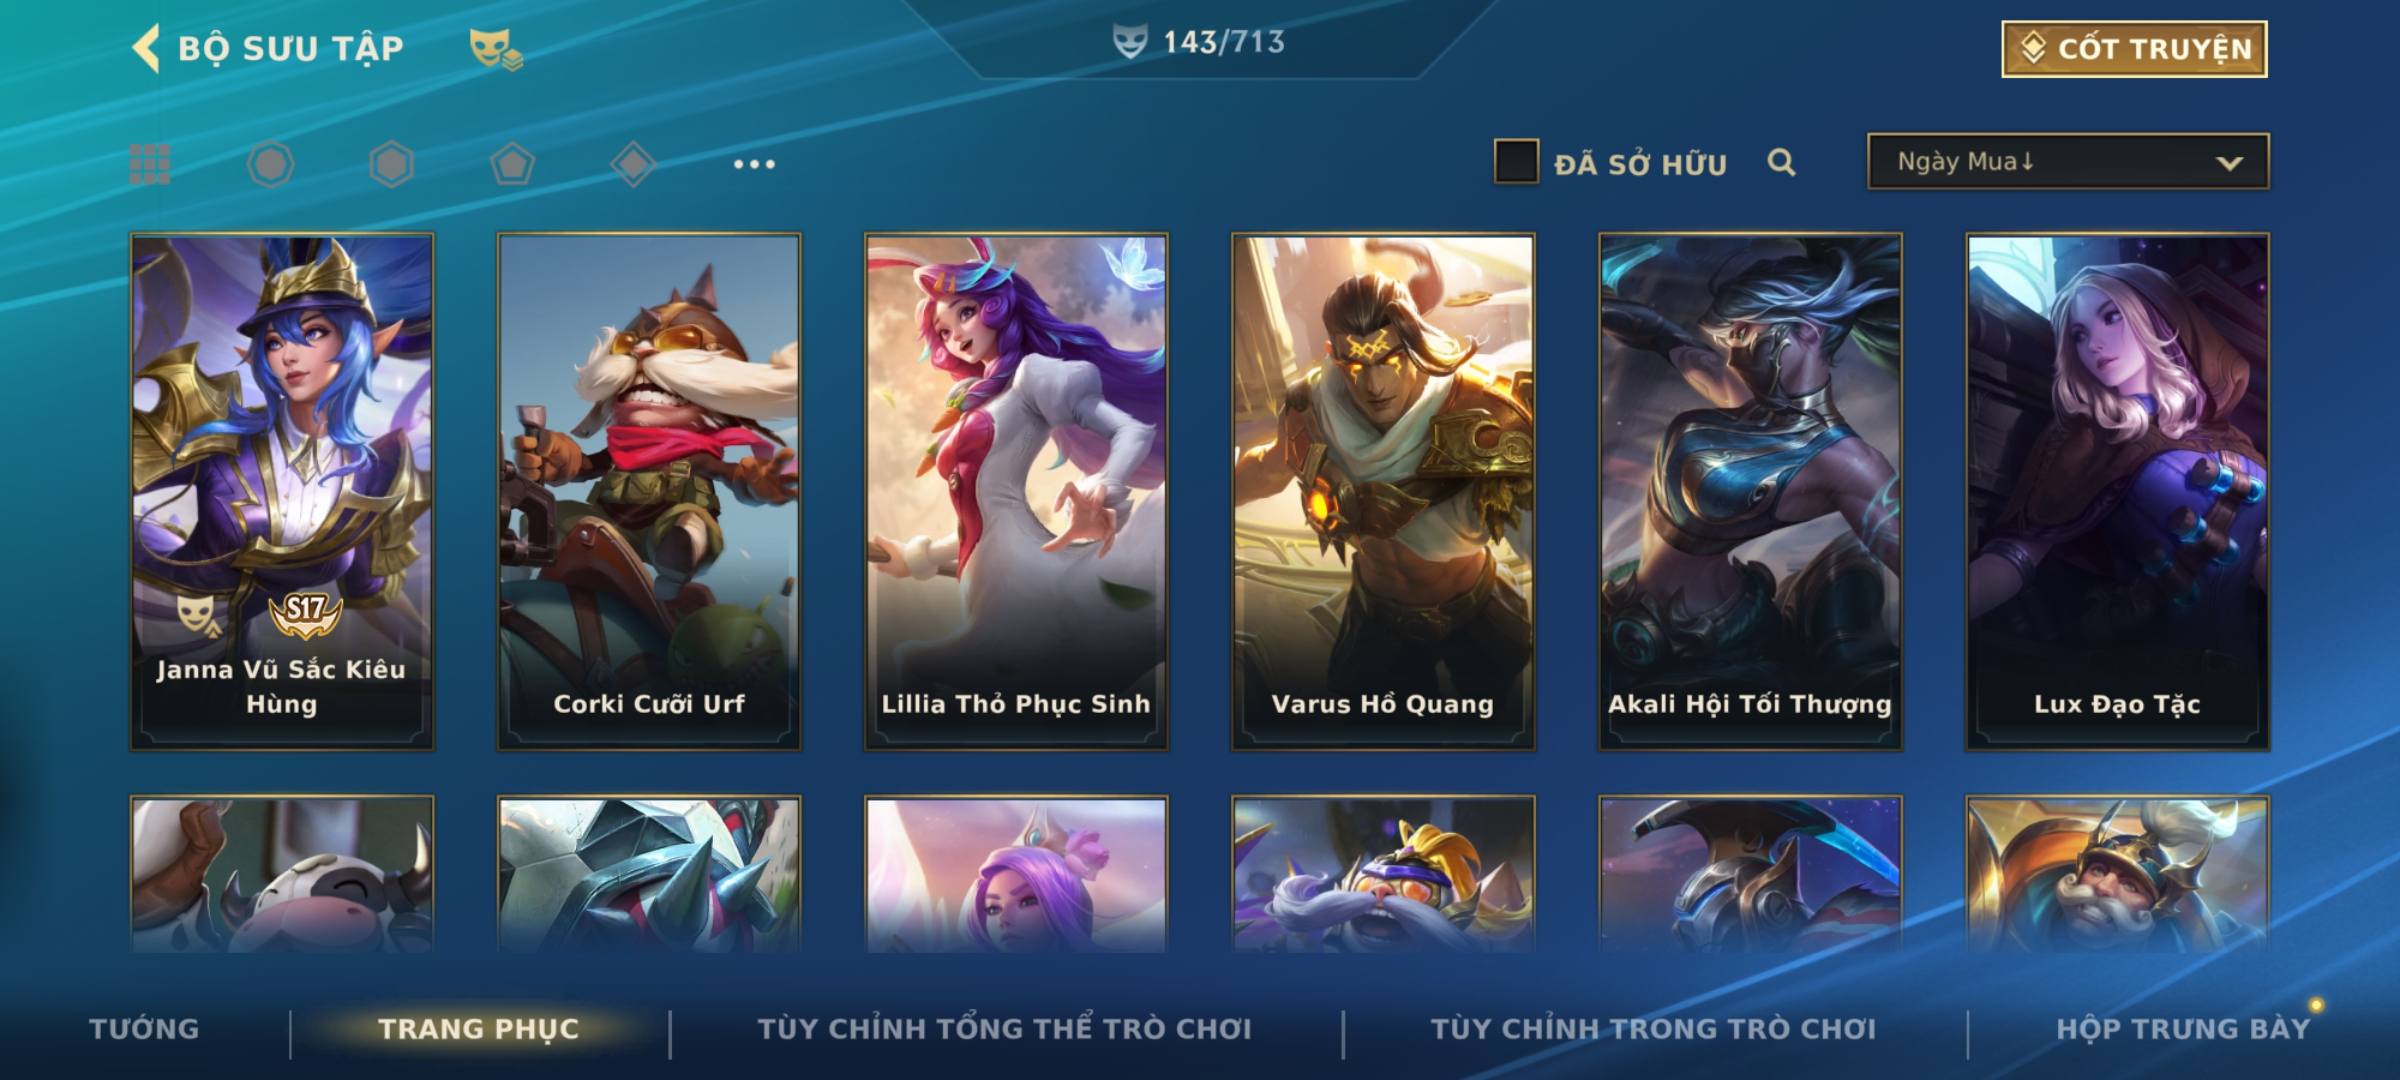The height and width of the screenshot is (1080, 2400).
Task: Open the three-dots more filters menu
Action: [754, 164]
